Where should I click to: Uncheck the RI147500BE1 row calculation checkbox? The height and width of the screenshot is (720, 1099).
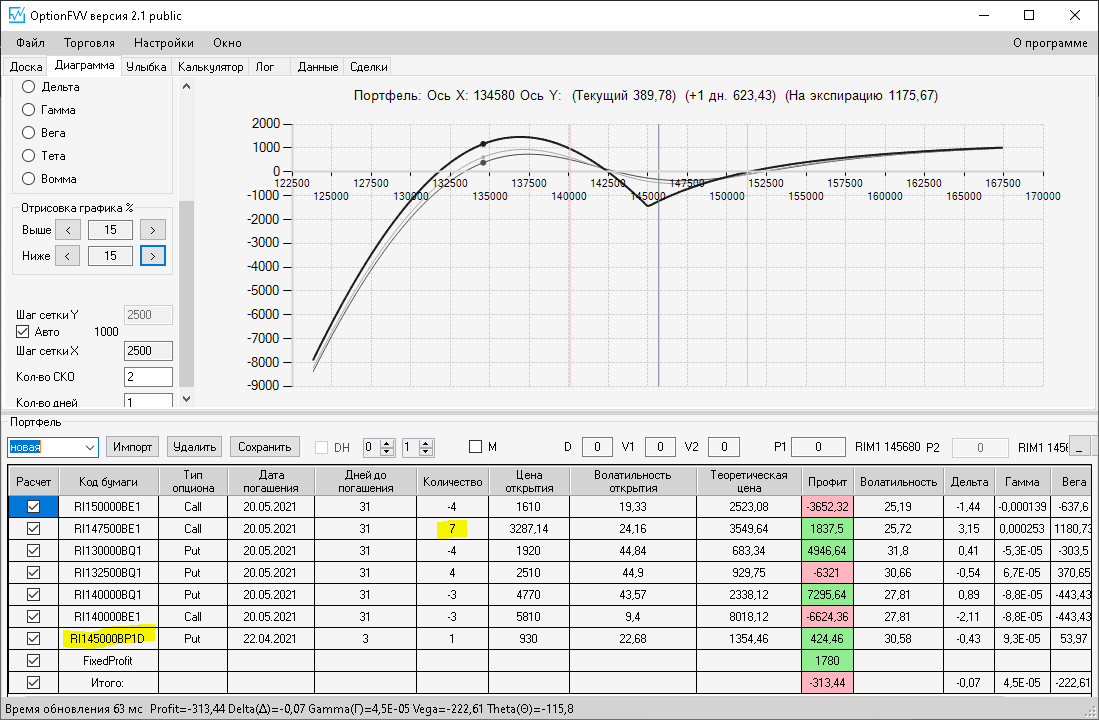tap(33, 529)
